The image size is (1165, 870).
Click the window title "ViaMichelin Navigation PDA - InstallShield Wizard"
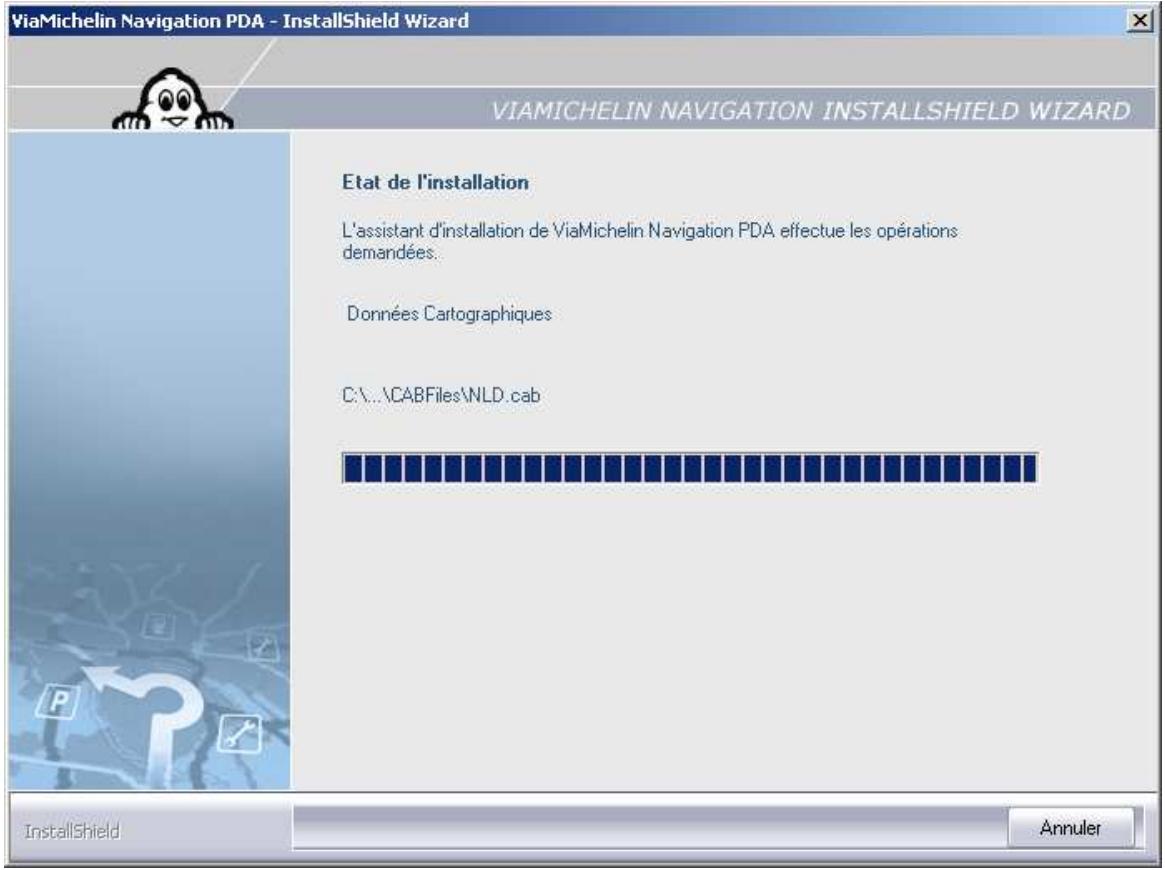[x=240, y=21]
